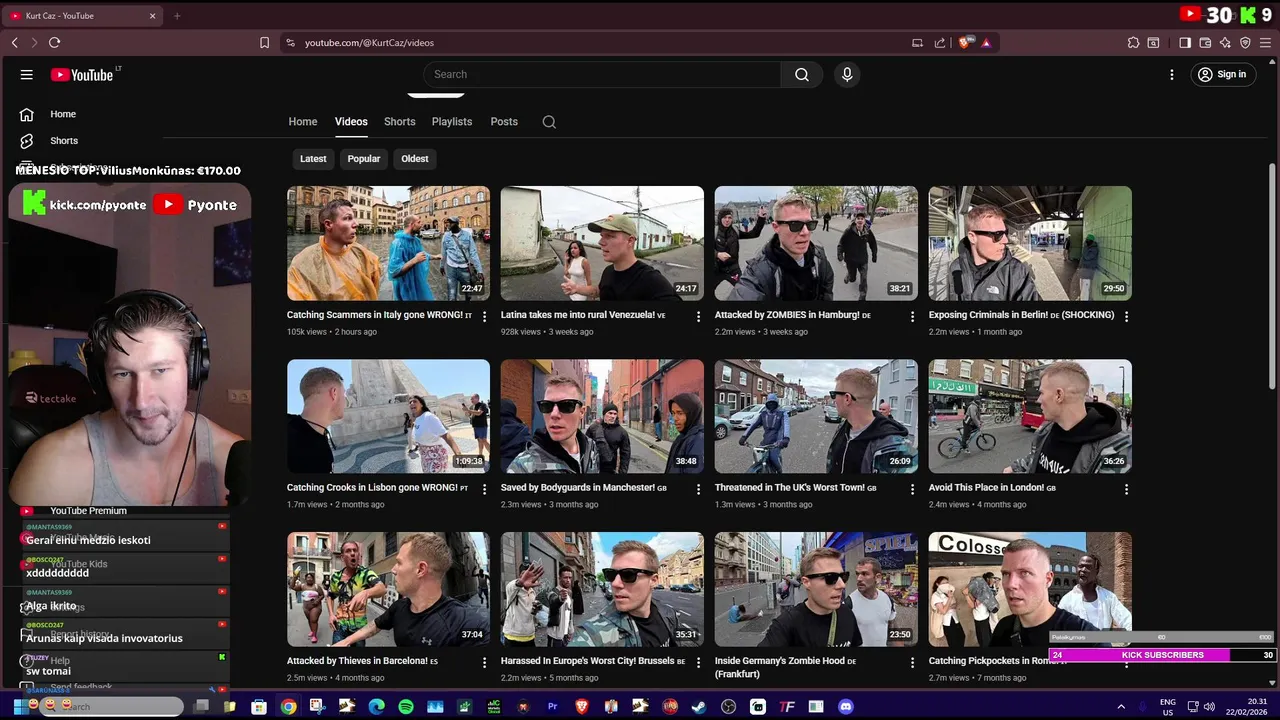Open options for Avoid This Place London video
Viewport: 1280px width, 720px height.
pos(1126,490)
